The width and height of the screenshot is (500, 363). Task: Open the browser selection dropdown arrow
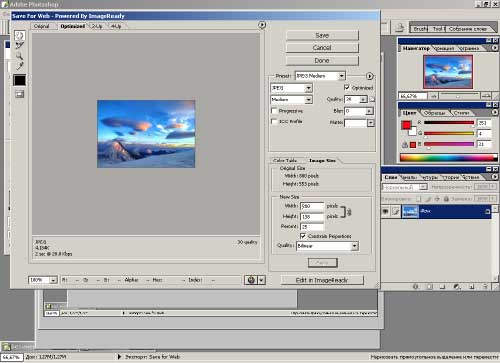click(262, 280)
